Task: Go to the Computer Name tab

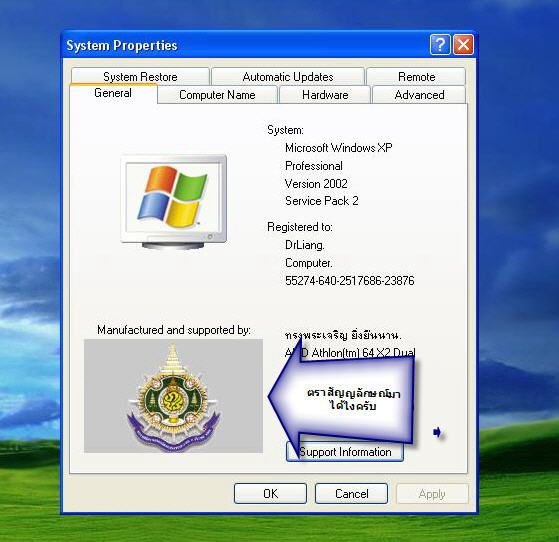Action: click(x=217, y=95)
